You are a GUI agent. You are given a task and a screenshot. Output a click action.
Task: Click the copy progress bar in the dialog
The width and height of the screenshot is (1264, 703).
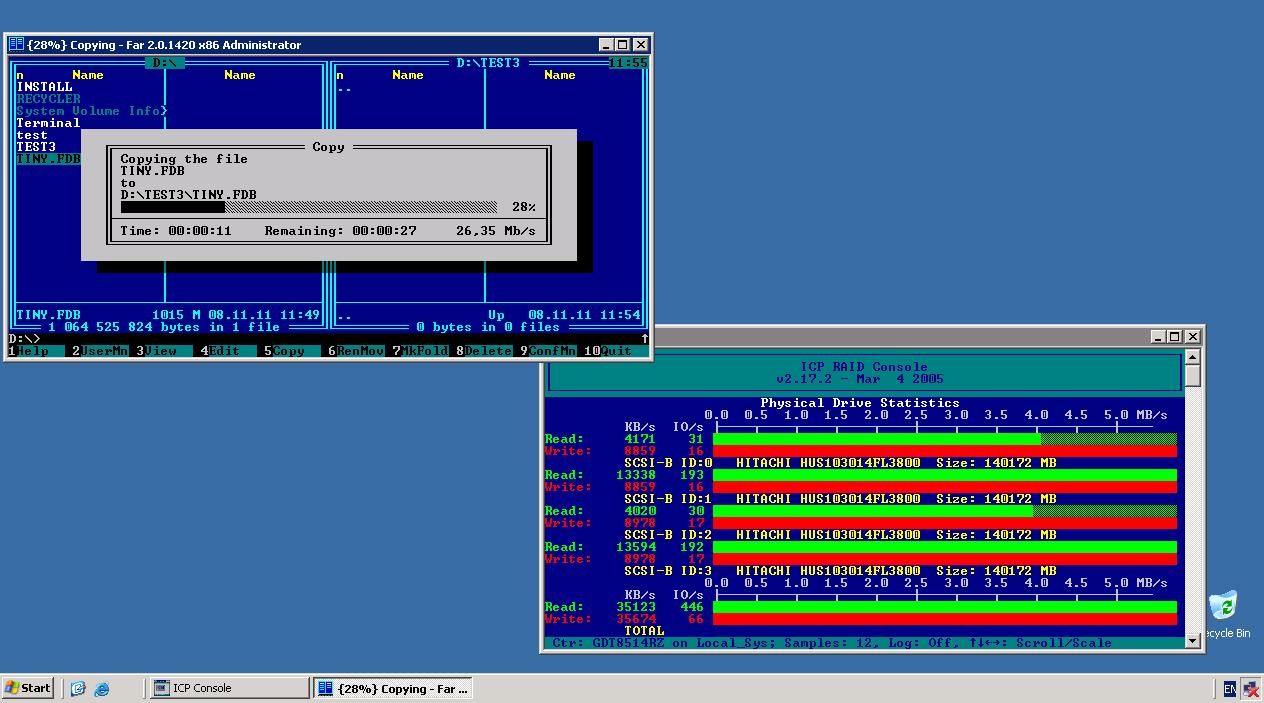point(309,207)
